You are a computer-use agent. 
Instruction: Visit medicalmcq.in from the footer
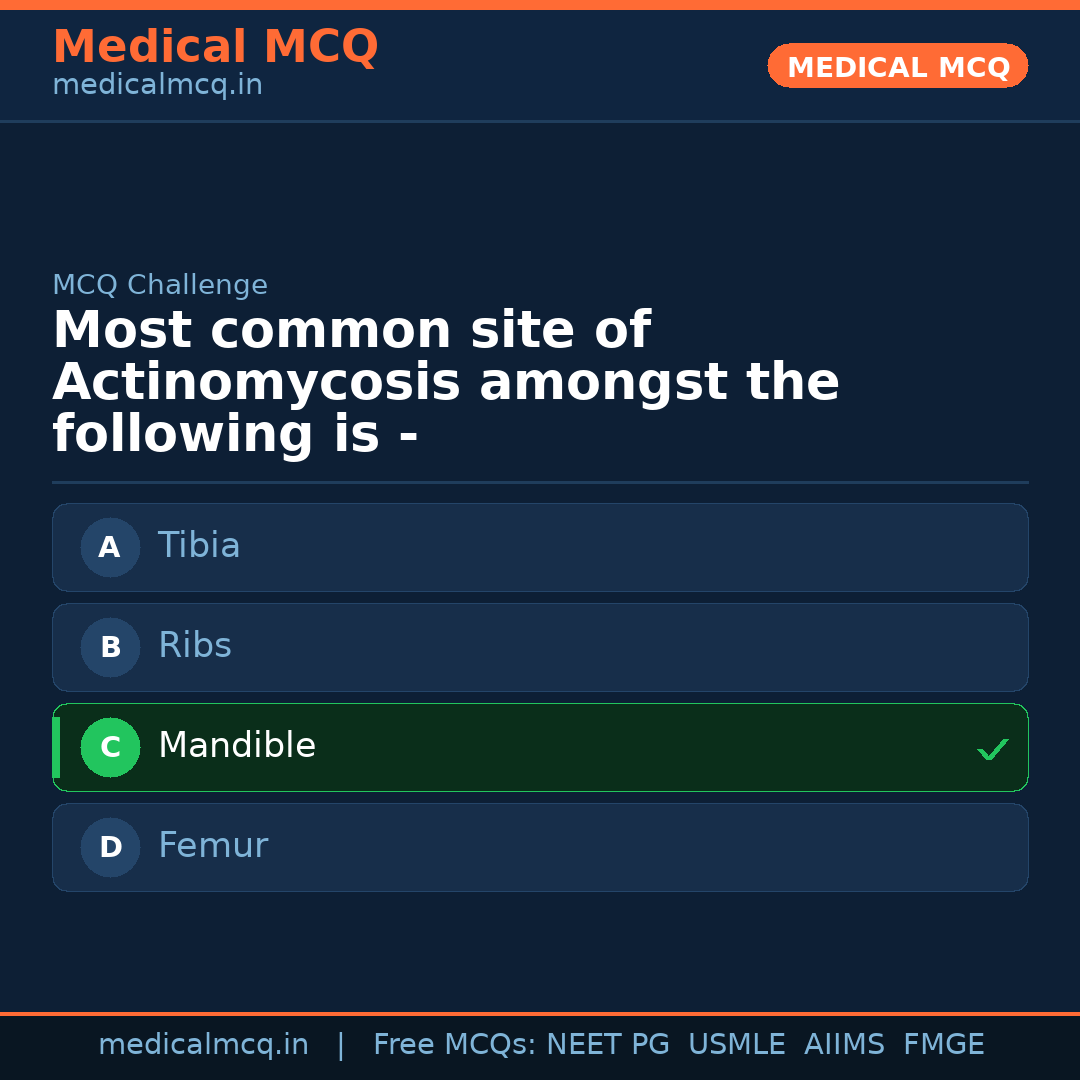204,1044
